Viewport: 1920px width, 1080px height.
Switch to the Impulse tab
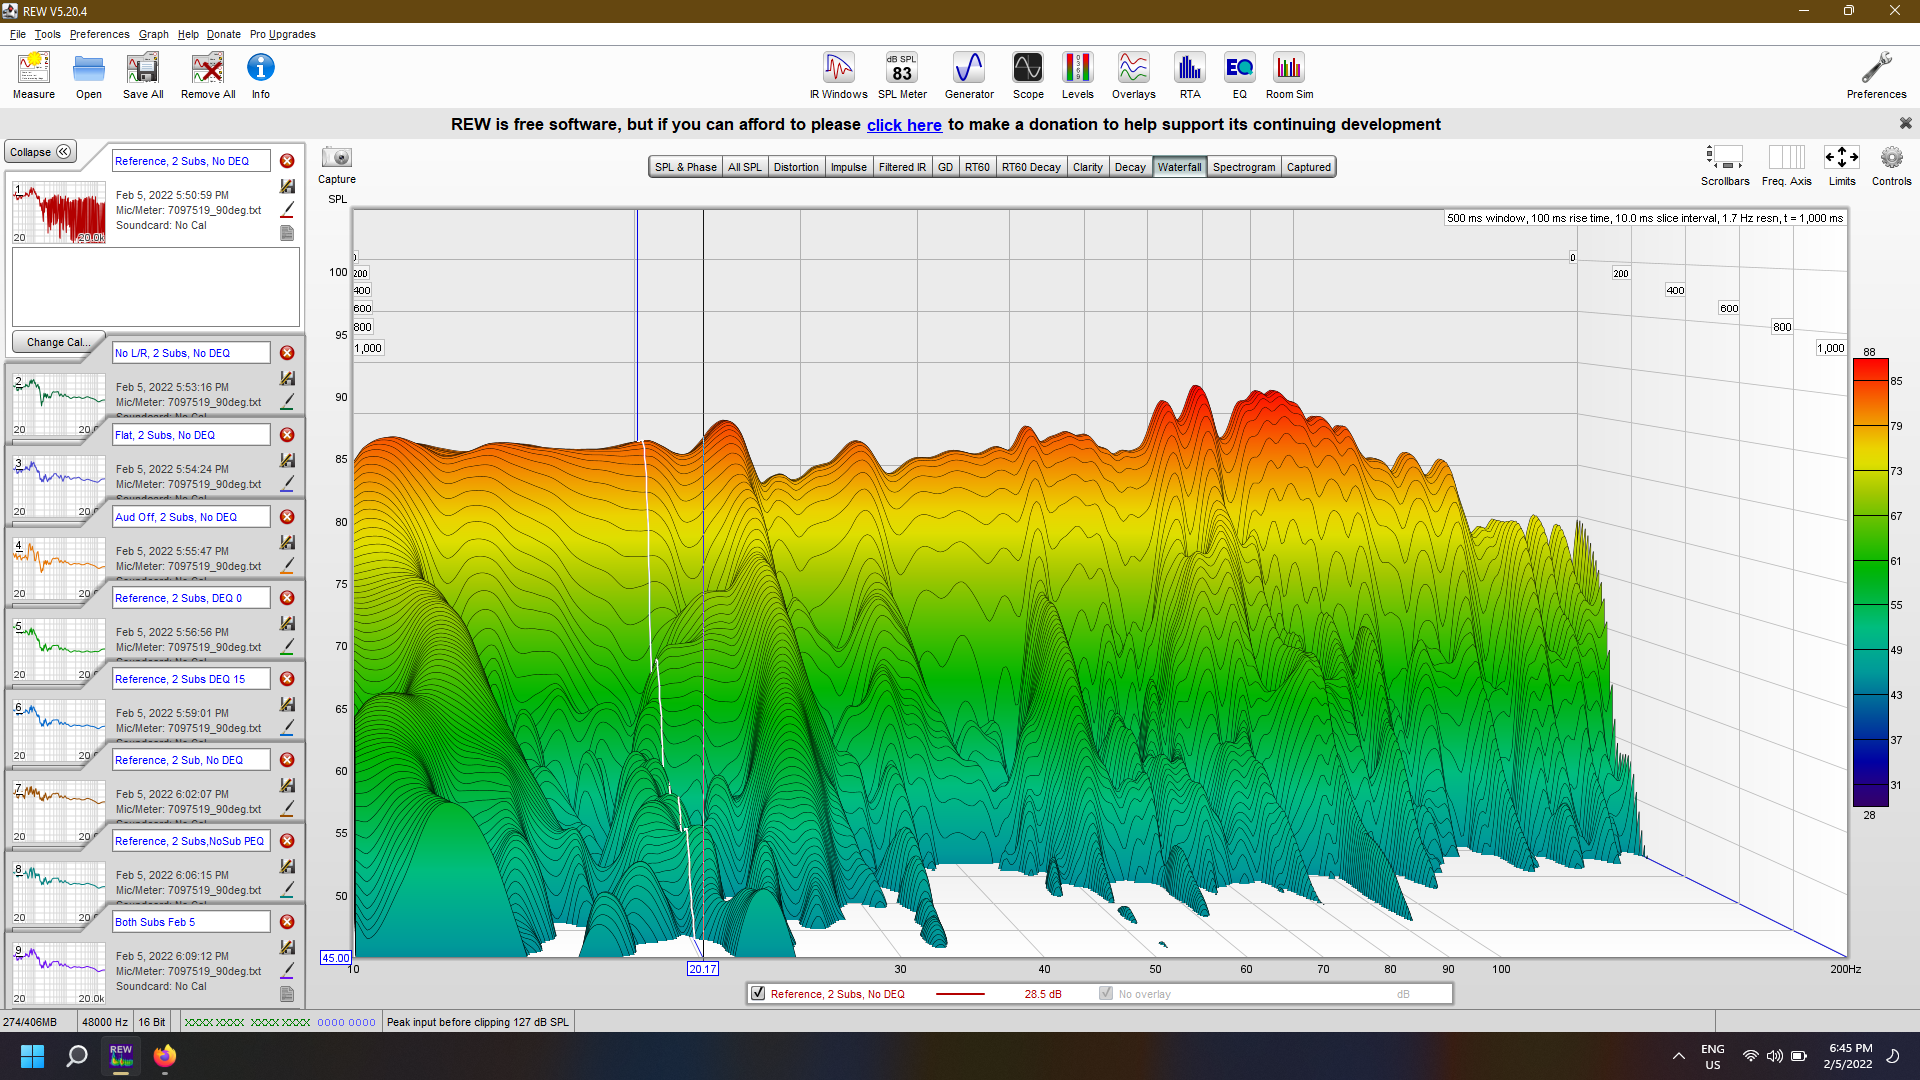tap(848, 167)
